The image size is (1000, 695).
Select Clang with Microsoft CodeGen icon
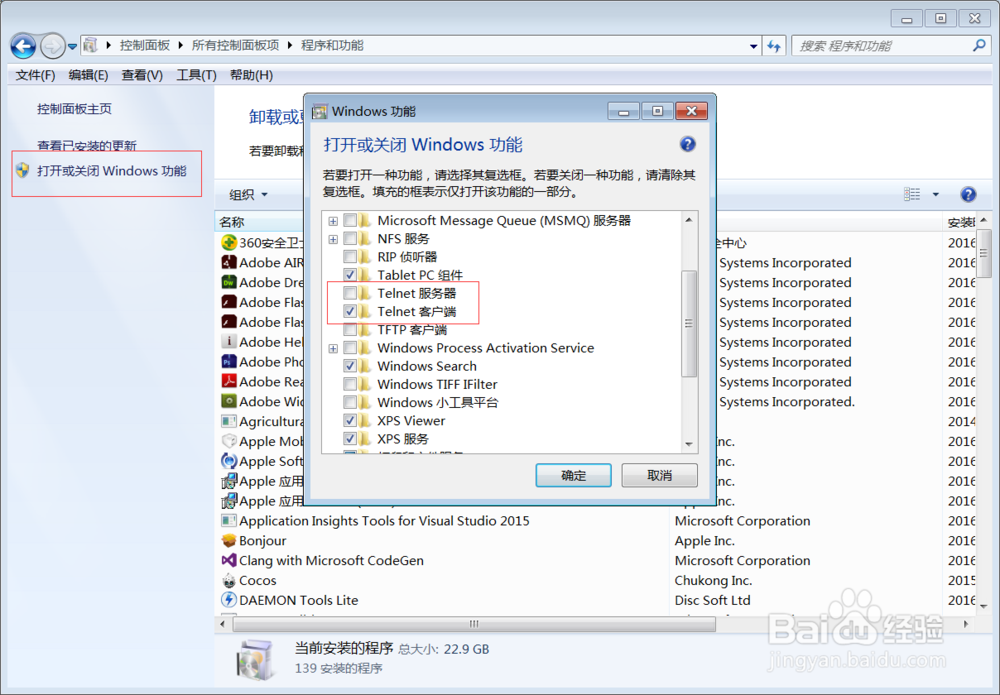[x=228, y=560]
